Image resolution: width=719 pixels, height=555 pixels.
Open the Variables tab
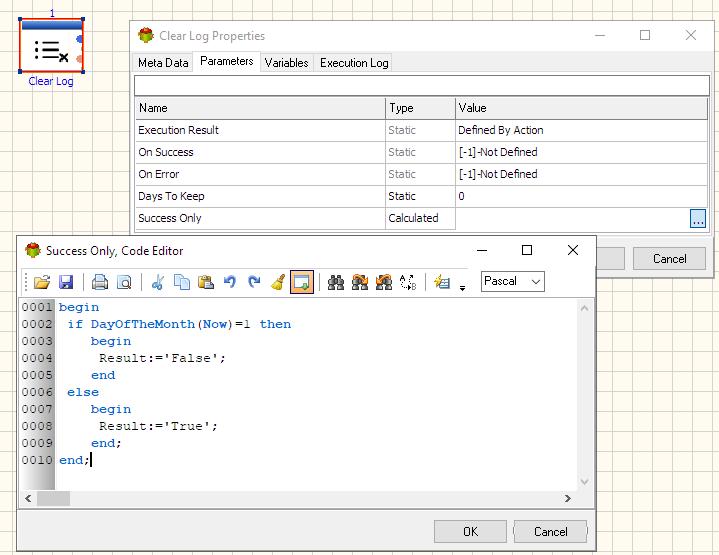tap(287, 63)
